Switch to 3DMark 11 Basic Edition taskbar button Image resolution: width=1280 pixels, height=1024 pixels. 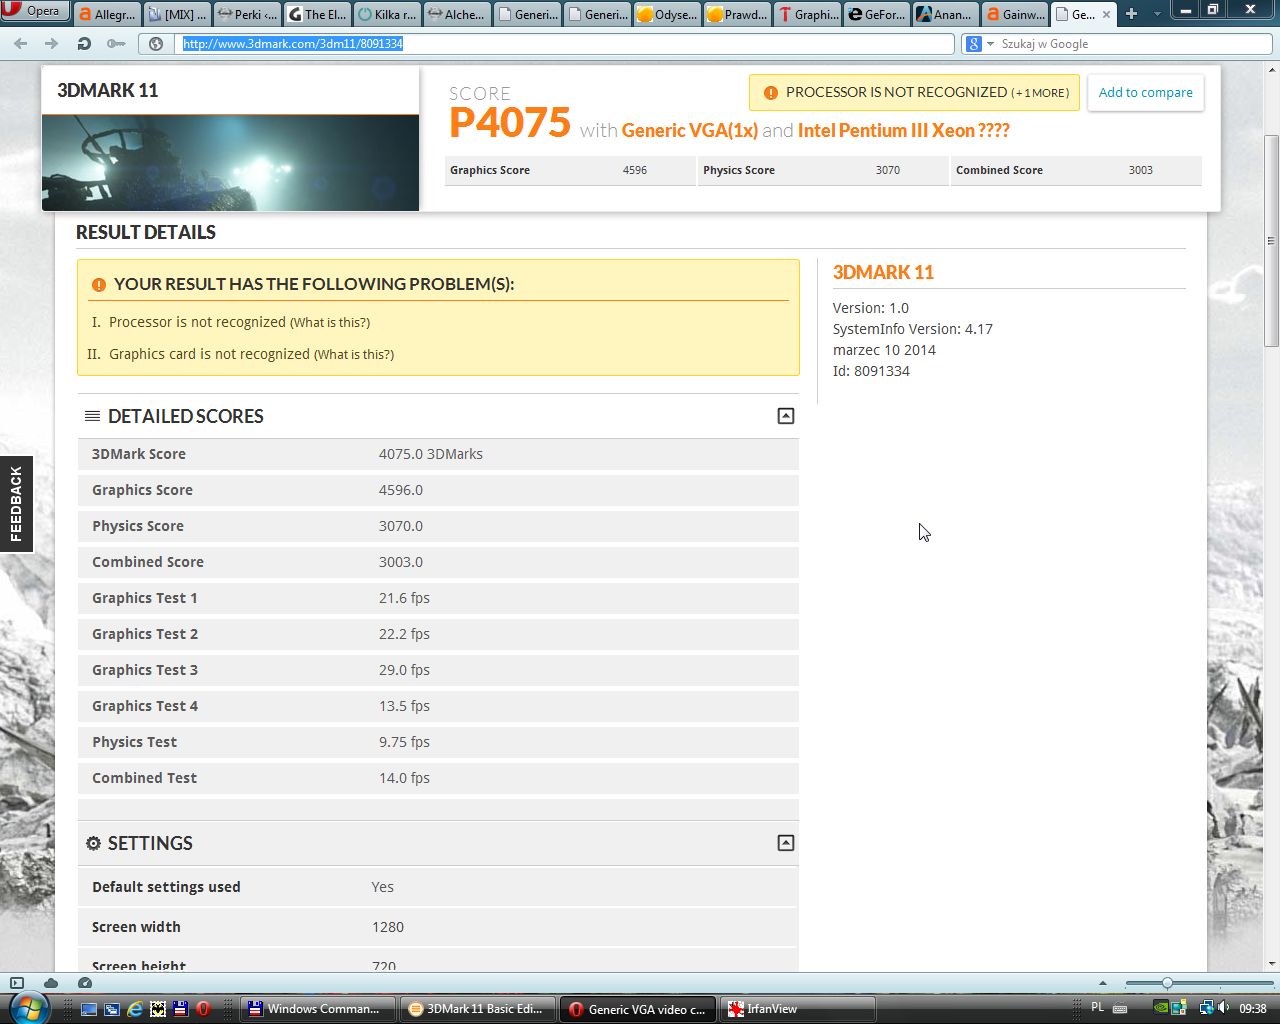(478, 1009)
